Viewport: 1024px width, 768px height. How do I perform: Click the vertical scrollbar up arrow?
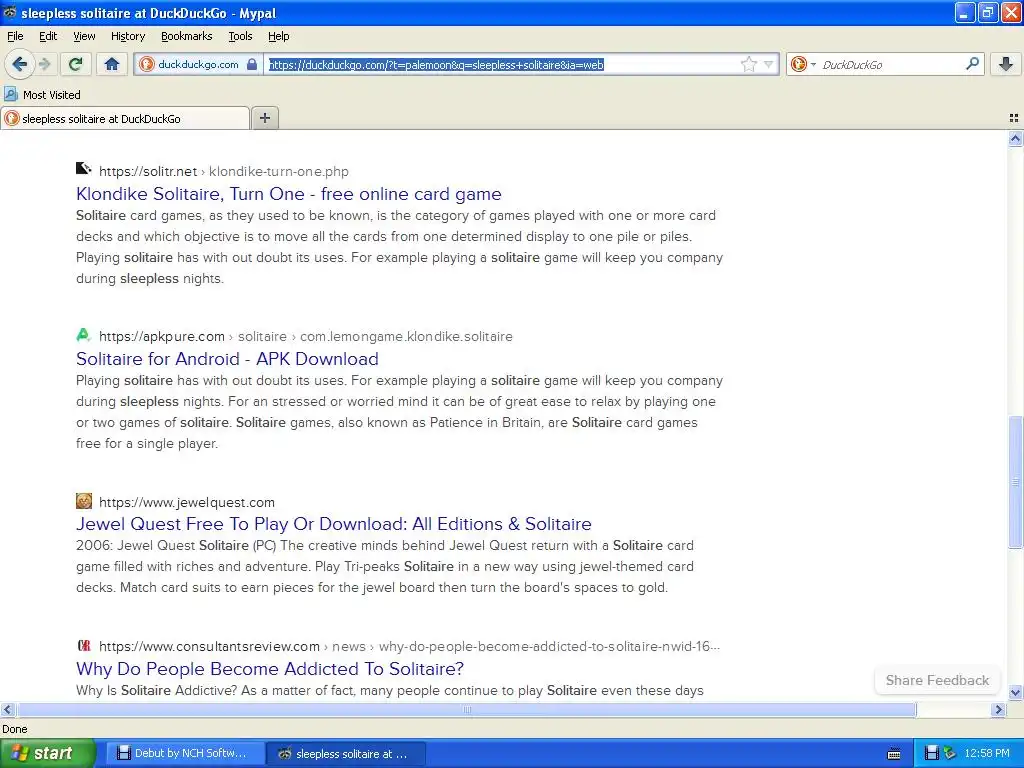(x=1015, y=138)
